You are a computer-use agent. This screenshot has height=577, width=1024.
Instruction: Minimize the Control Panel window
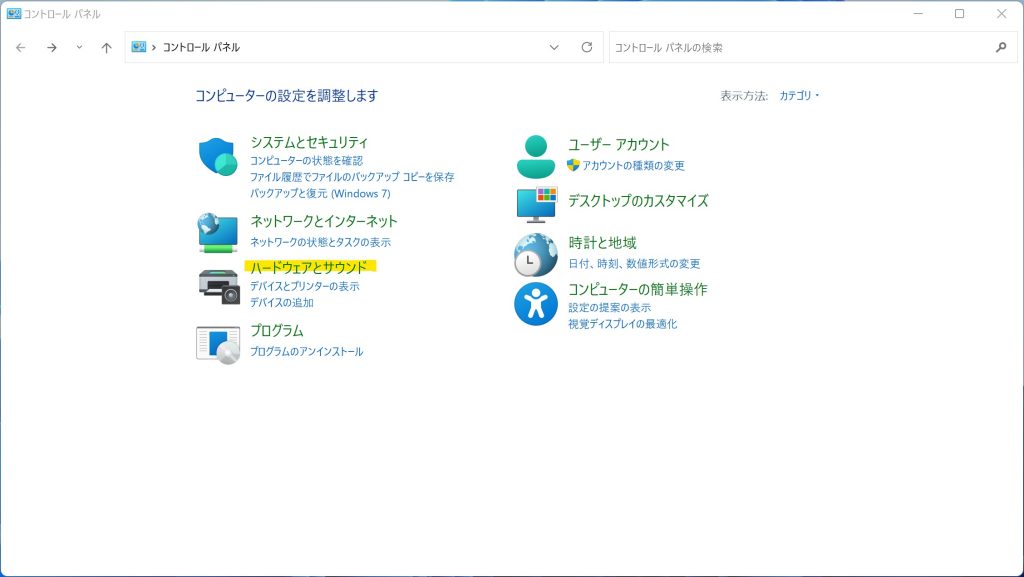918,14
